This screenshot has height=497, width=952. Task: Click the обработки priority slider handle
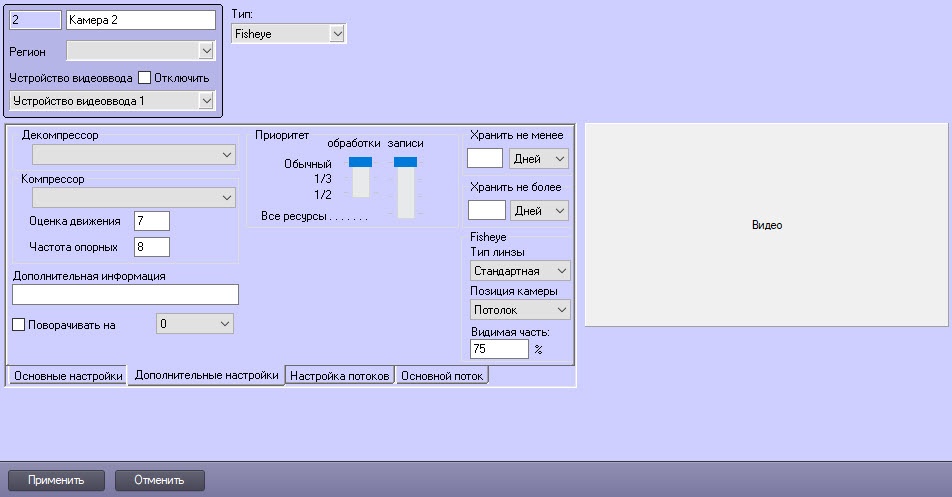(360, 162)
